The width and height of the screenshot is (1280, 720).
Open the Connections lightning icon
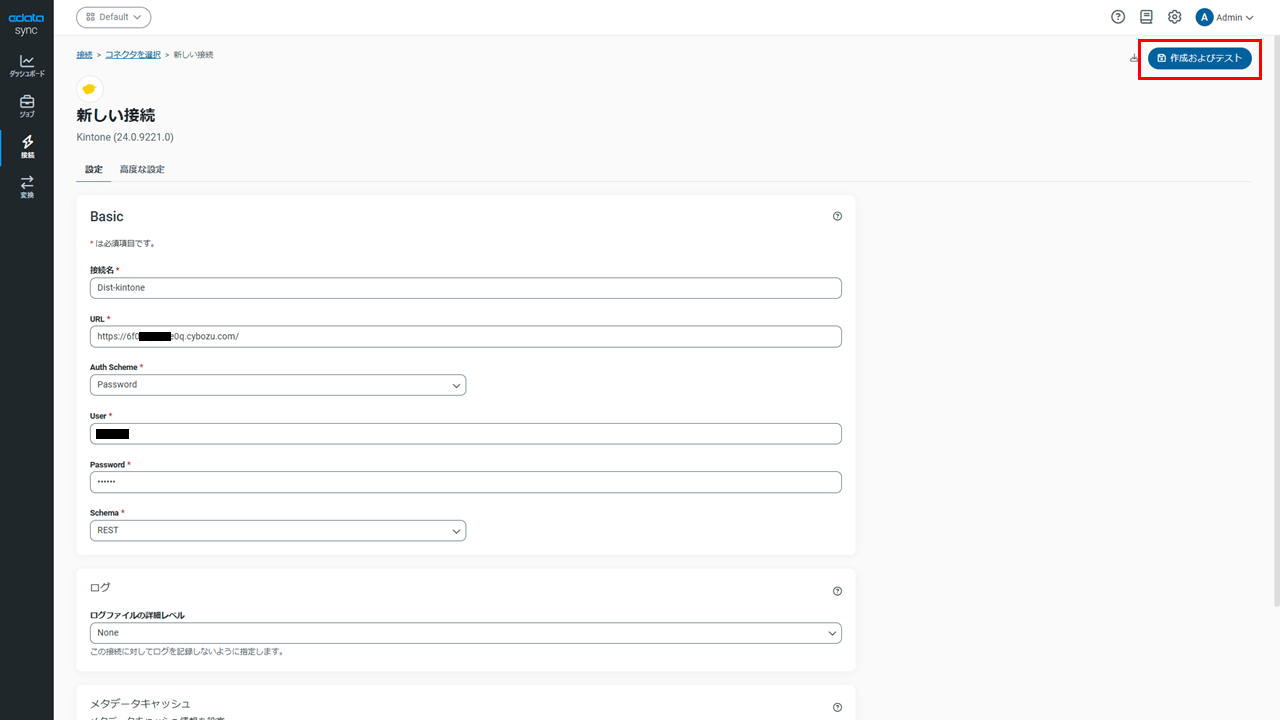pos(27,147)
